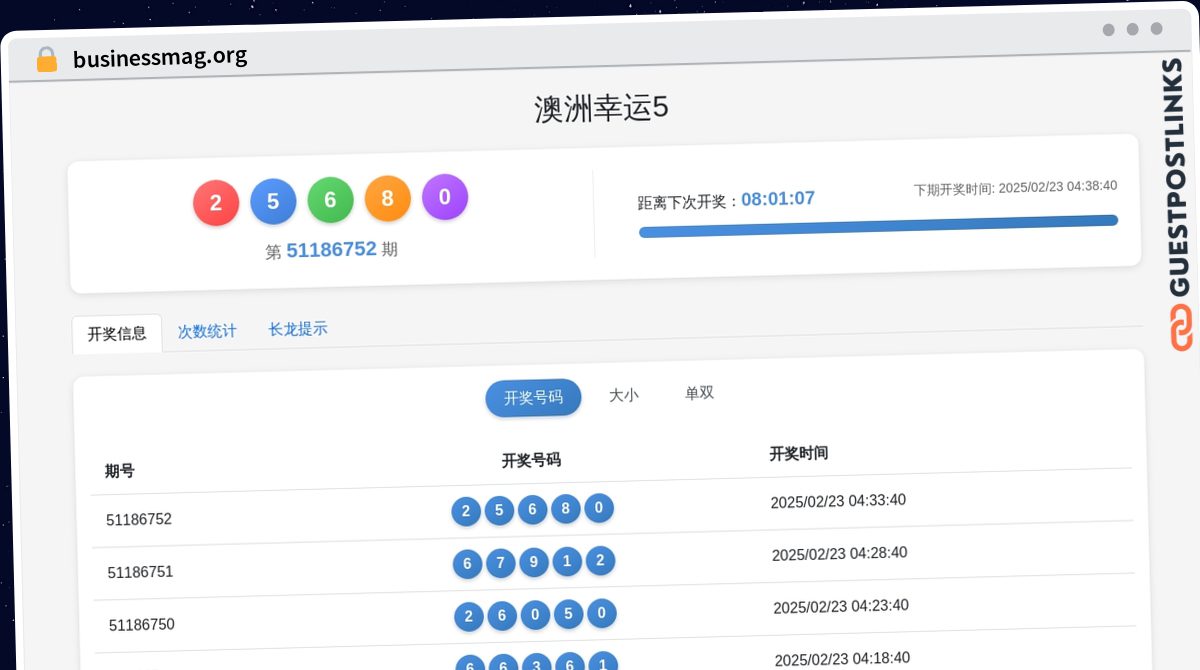Select ball 5 in table row 51186752

[499, 512]
